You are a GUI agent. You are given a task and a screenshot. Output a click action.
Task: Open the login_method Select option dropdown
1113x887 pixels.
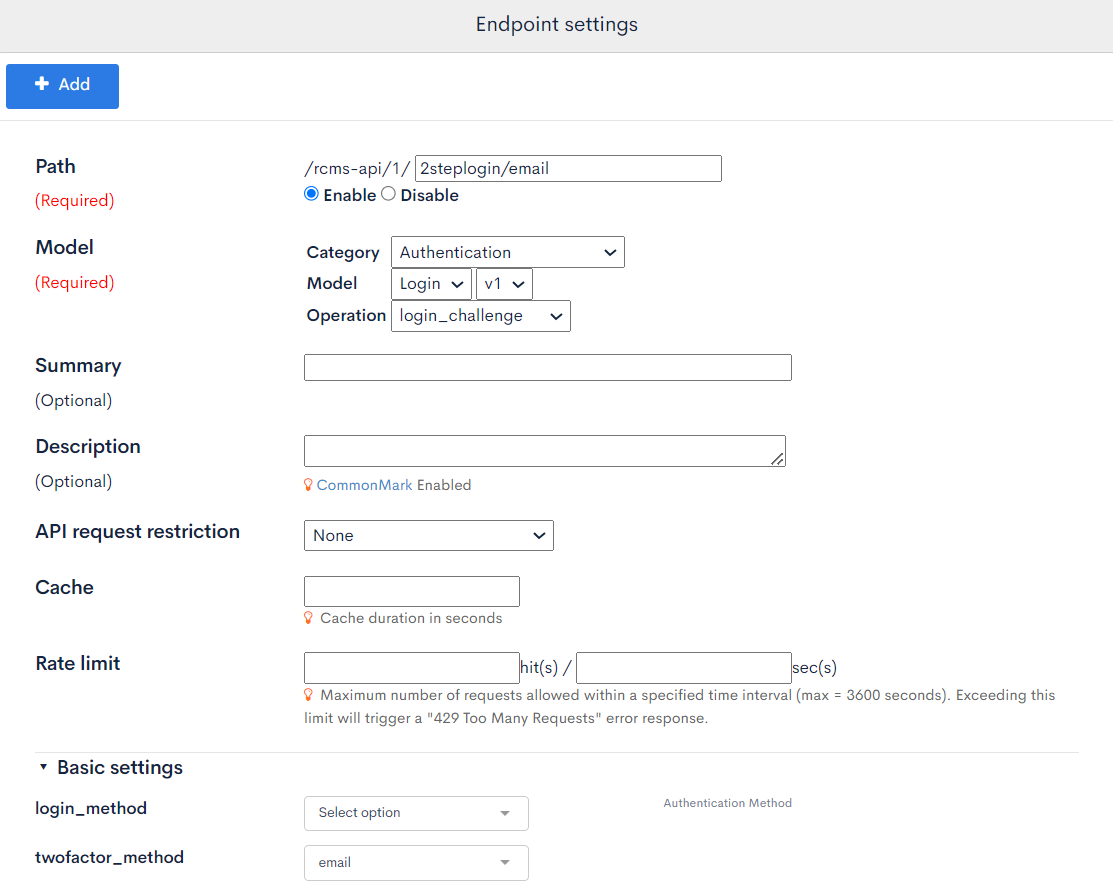[416, 813]
